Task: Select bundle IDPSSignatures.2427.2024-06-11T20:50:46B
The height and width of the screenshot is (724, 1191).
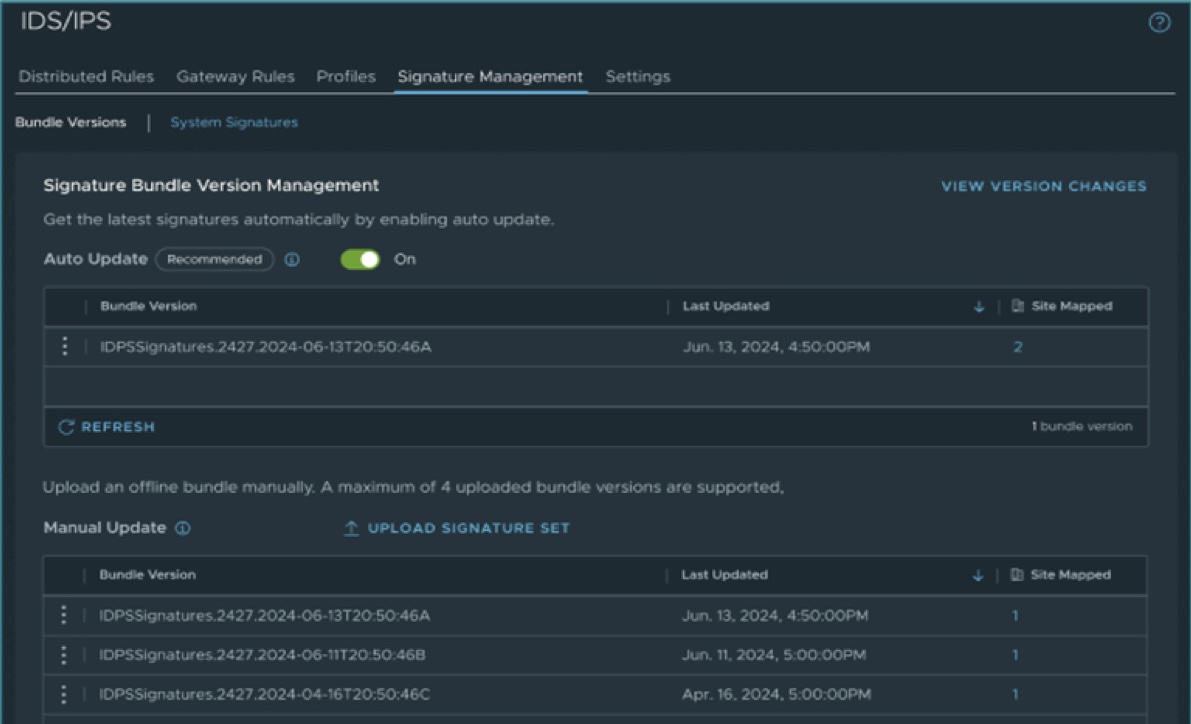Action: click(262, 655)
